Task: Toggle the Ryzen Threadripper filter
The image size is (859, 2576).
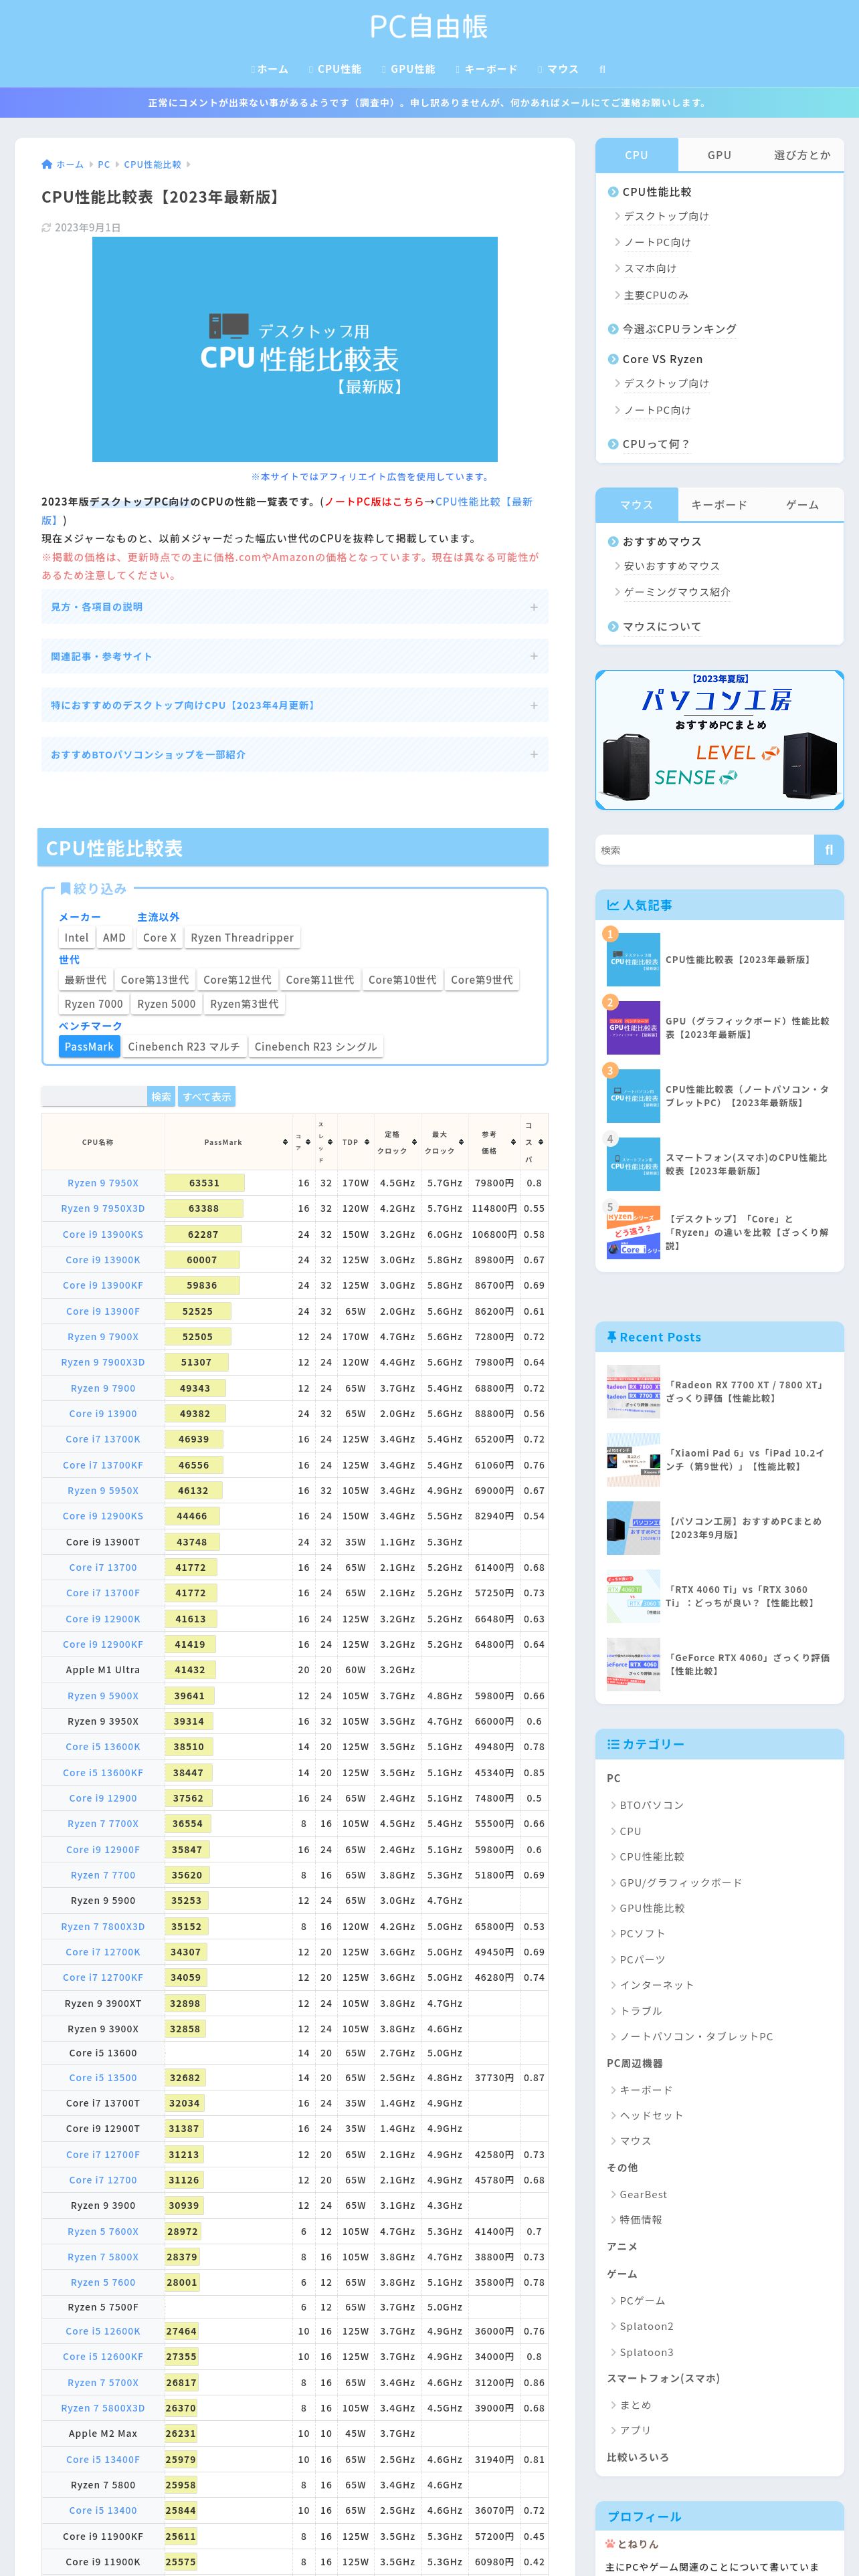Action: click(x=242, y=938)
